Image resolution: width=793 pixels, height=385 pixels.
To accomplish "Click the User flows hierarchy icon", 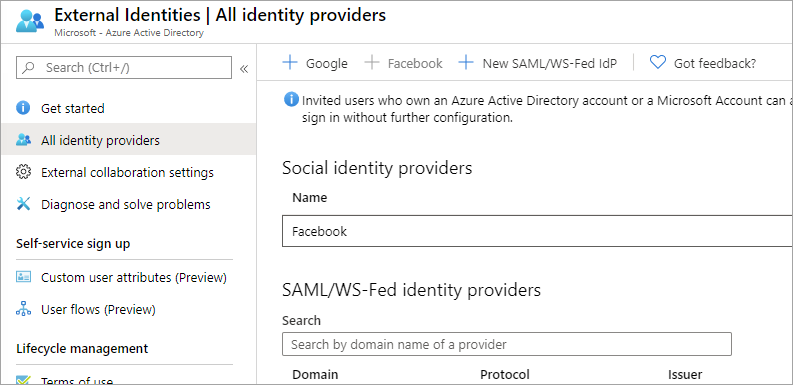I will pyautogui.click(x=23, y=309).
